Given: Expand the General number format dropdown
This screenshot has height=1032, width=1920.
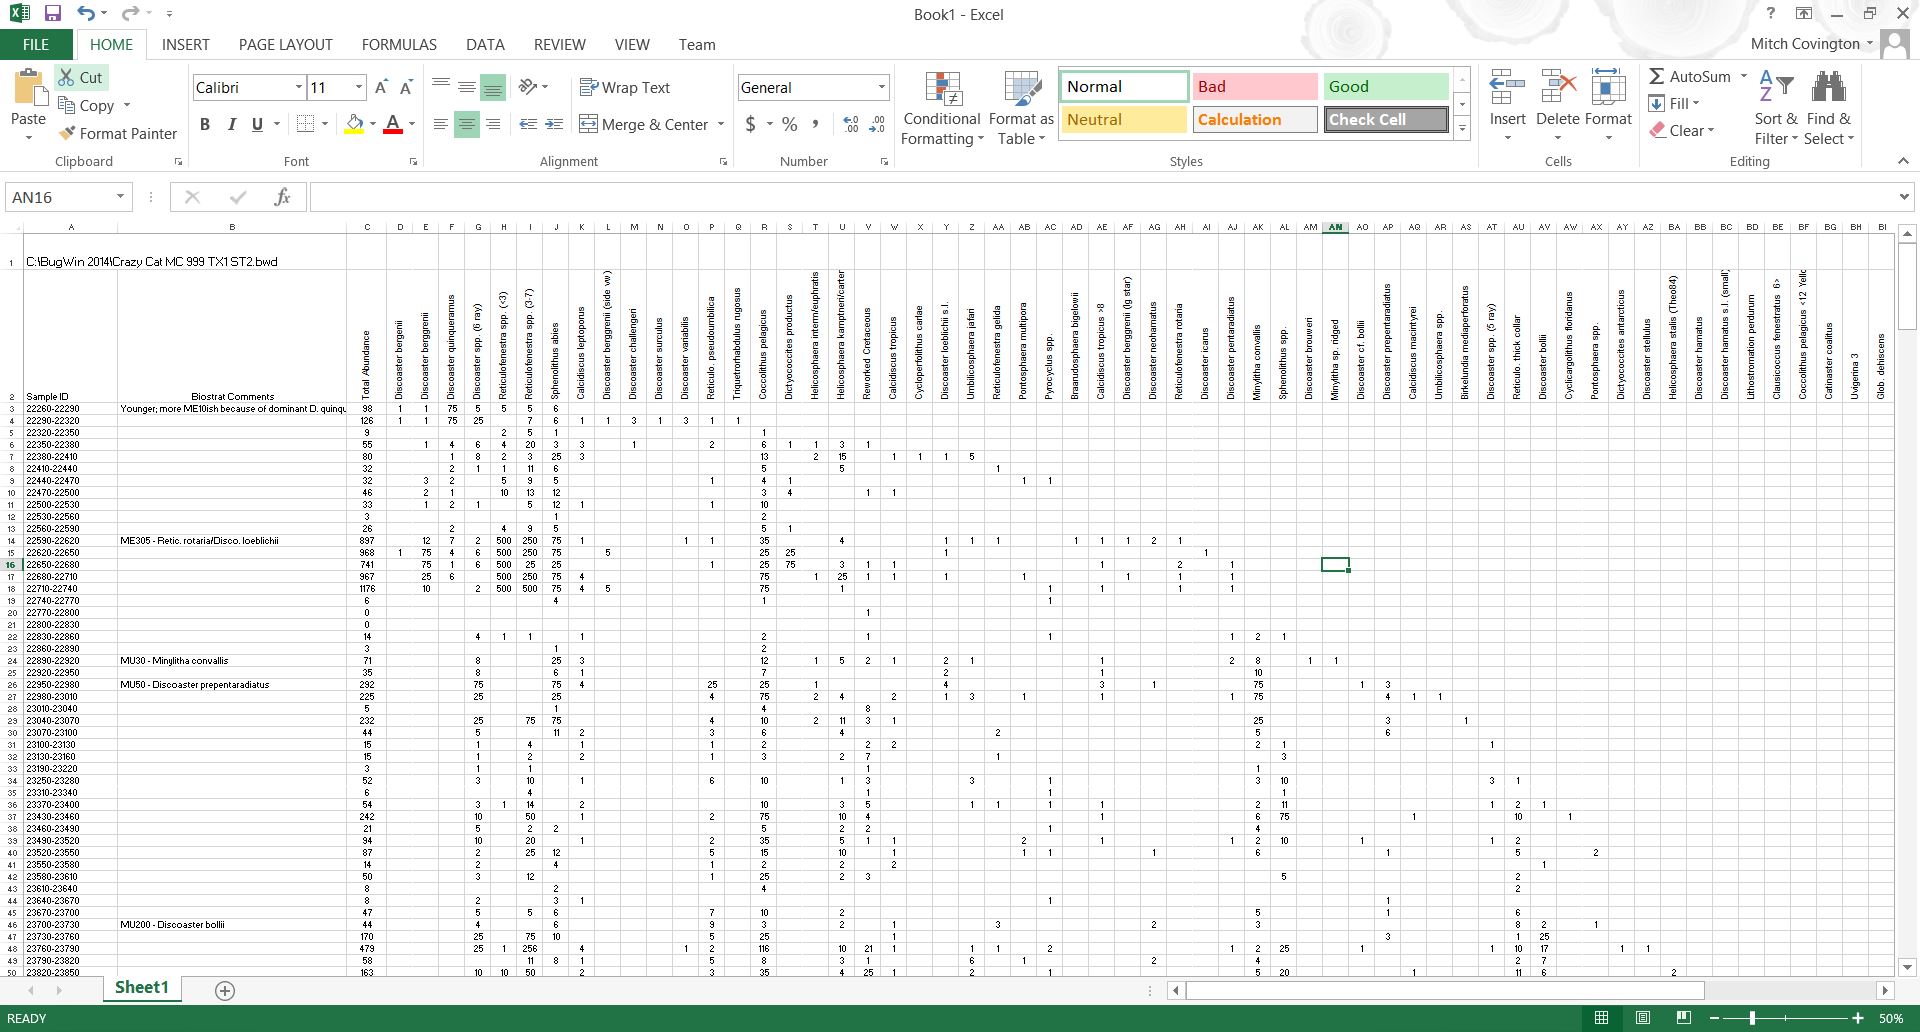Looking at the screenshot, I should point(881,88).
